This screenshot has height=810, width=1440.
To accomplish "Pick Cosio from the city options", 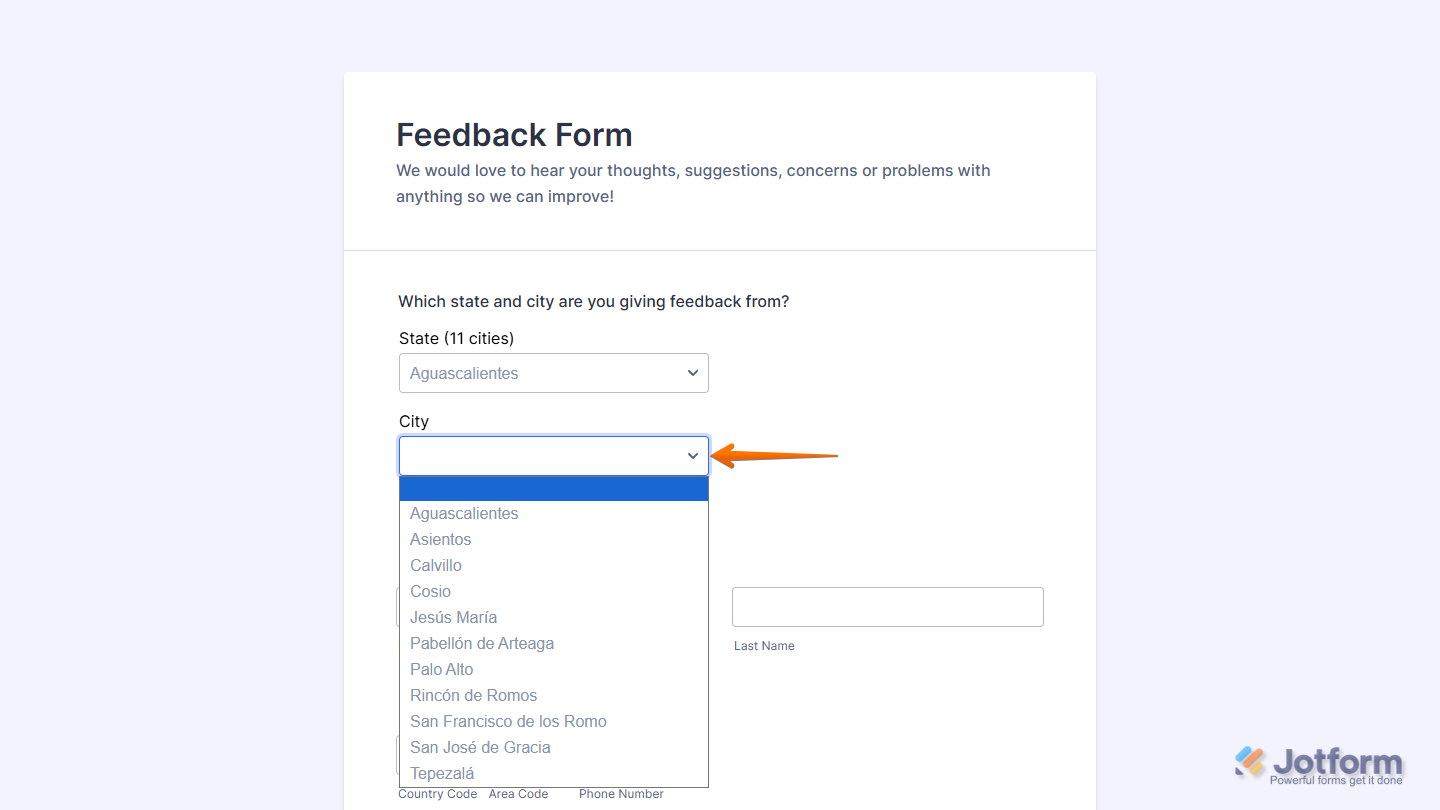I will [430, 591].
